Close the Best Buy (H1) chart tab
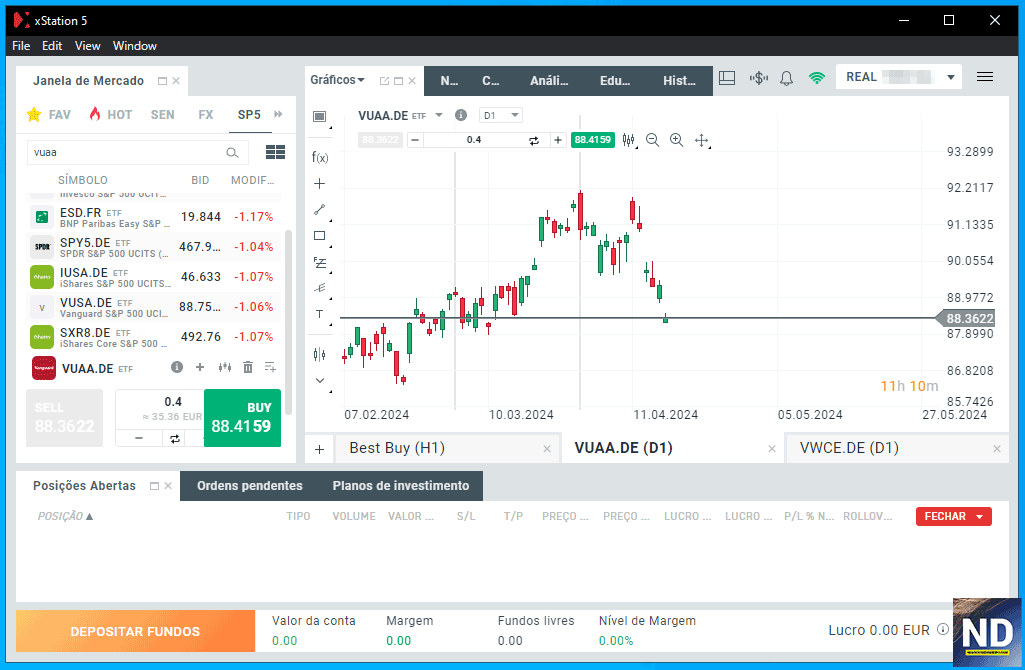This screenshot has height=670, width=1025. 547,449
